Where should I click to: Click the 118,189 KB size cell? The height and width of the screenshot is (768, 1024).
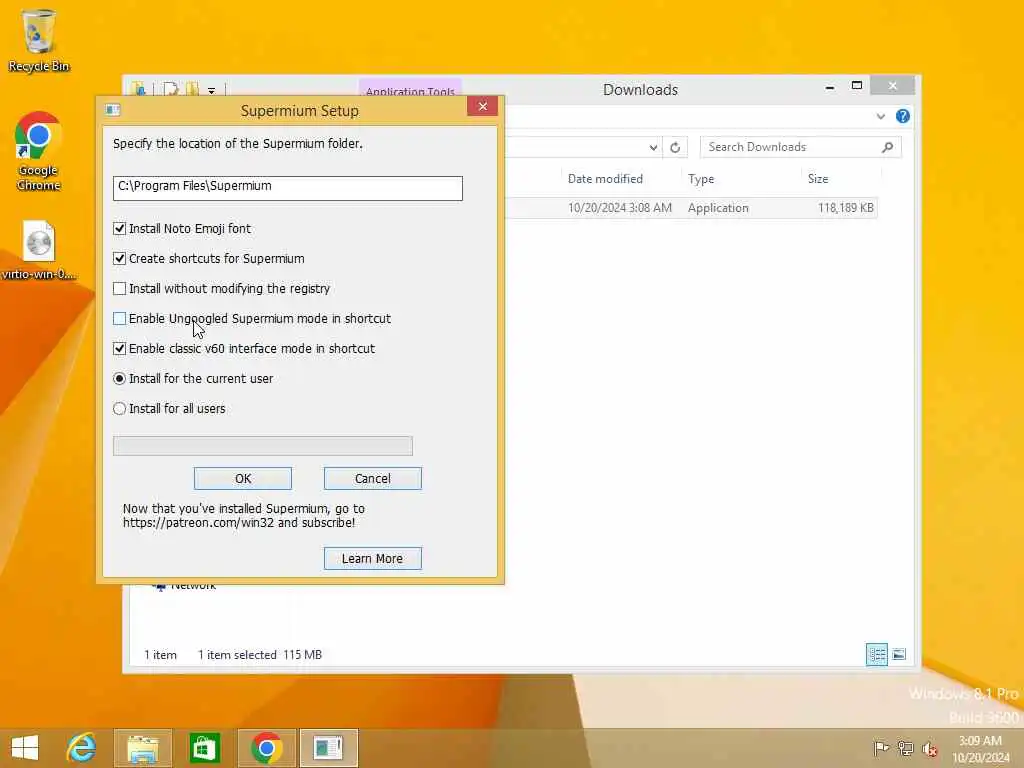[845, 208]
